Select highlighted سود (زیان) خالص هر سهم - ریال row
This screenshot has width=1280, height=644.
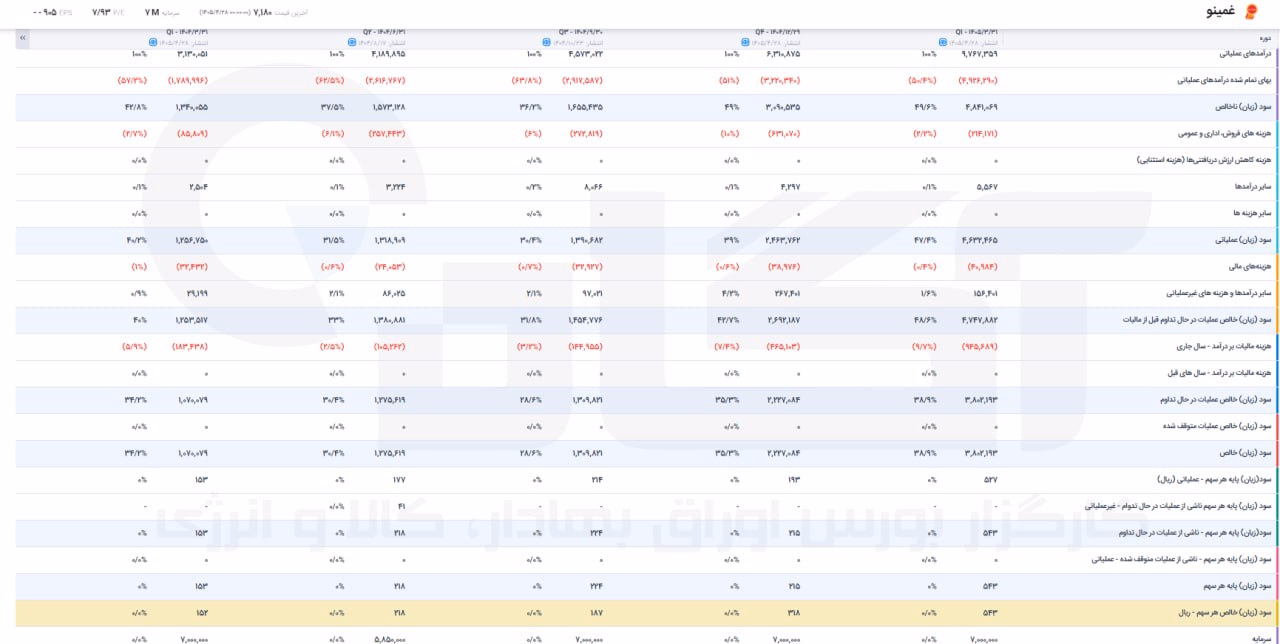click(640, 612)
